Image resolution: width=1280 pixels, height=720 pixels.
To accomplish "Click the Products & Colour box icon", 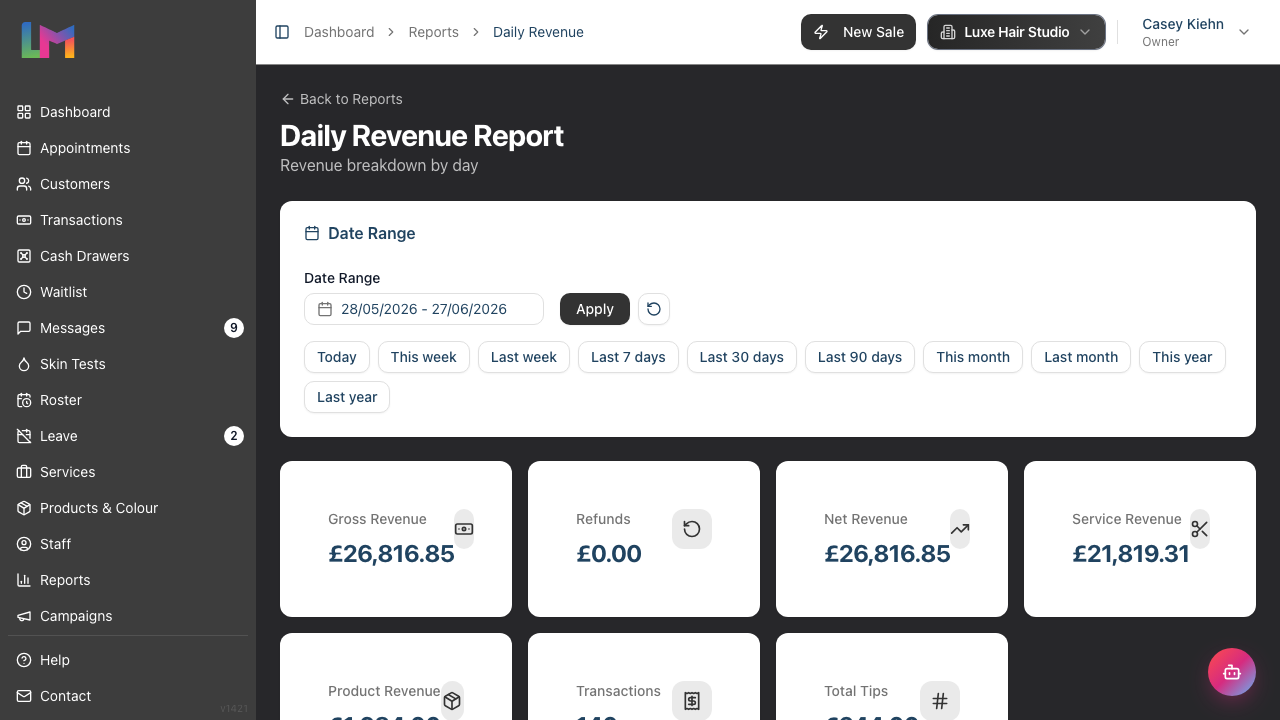I will coord(24,508).
